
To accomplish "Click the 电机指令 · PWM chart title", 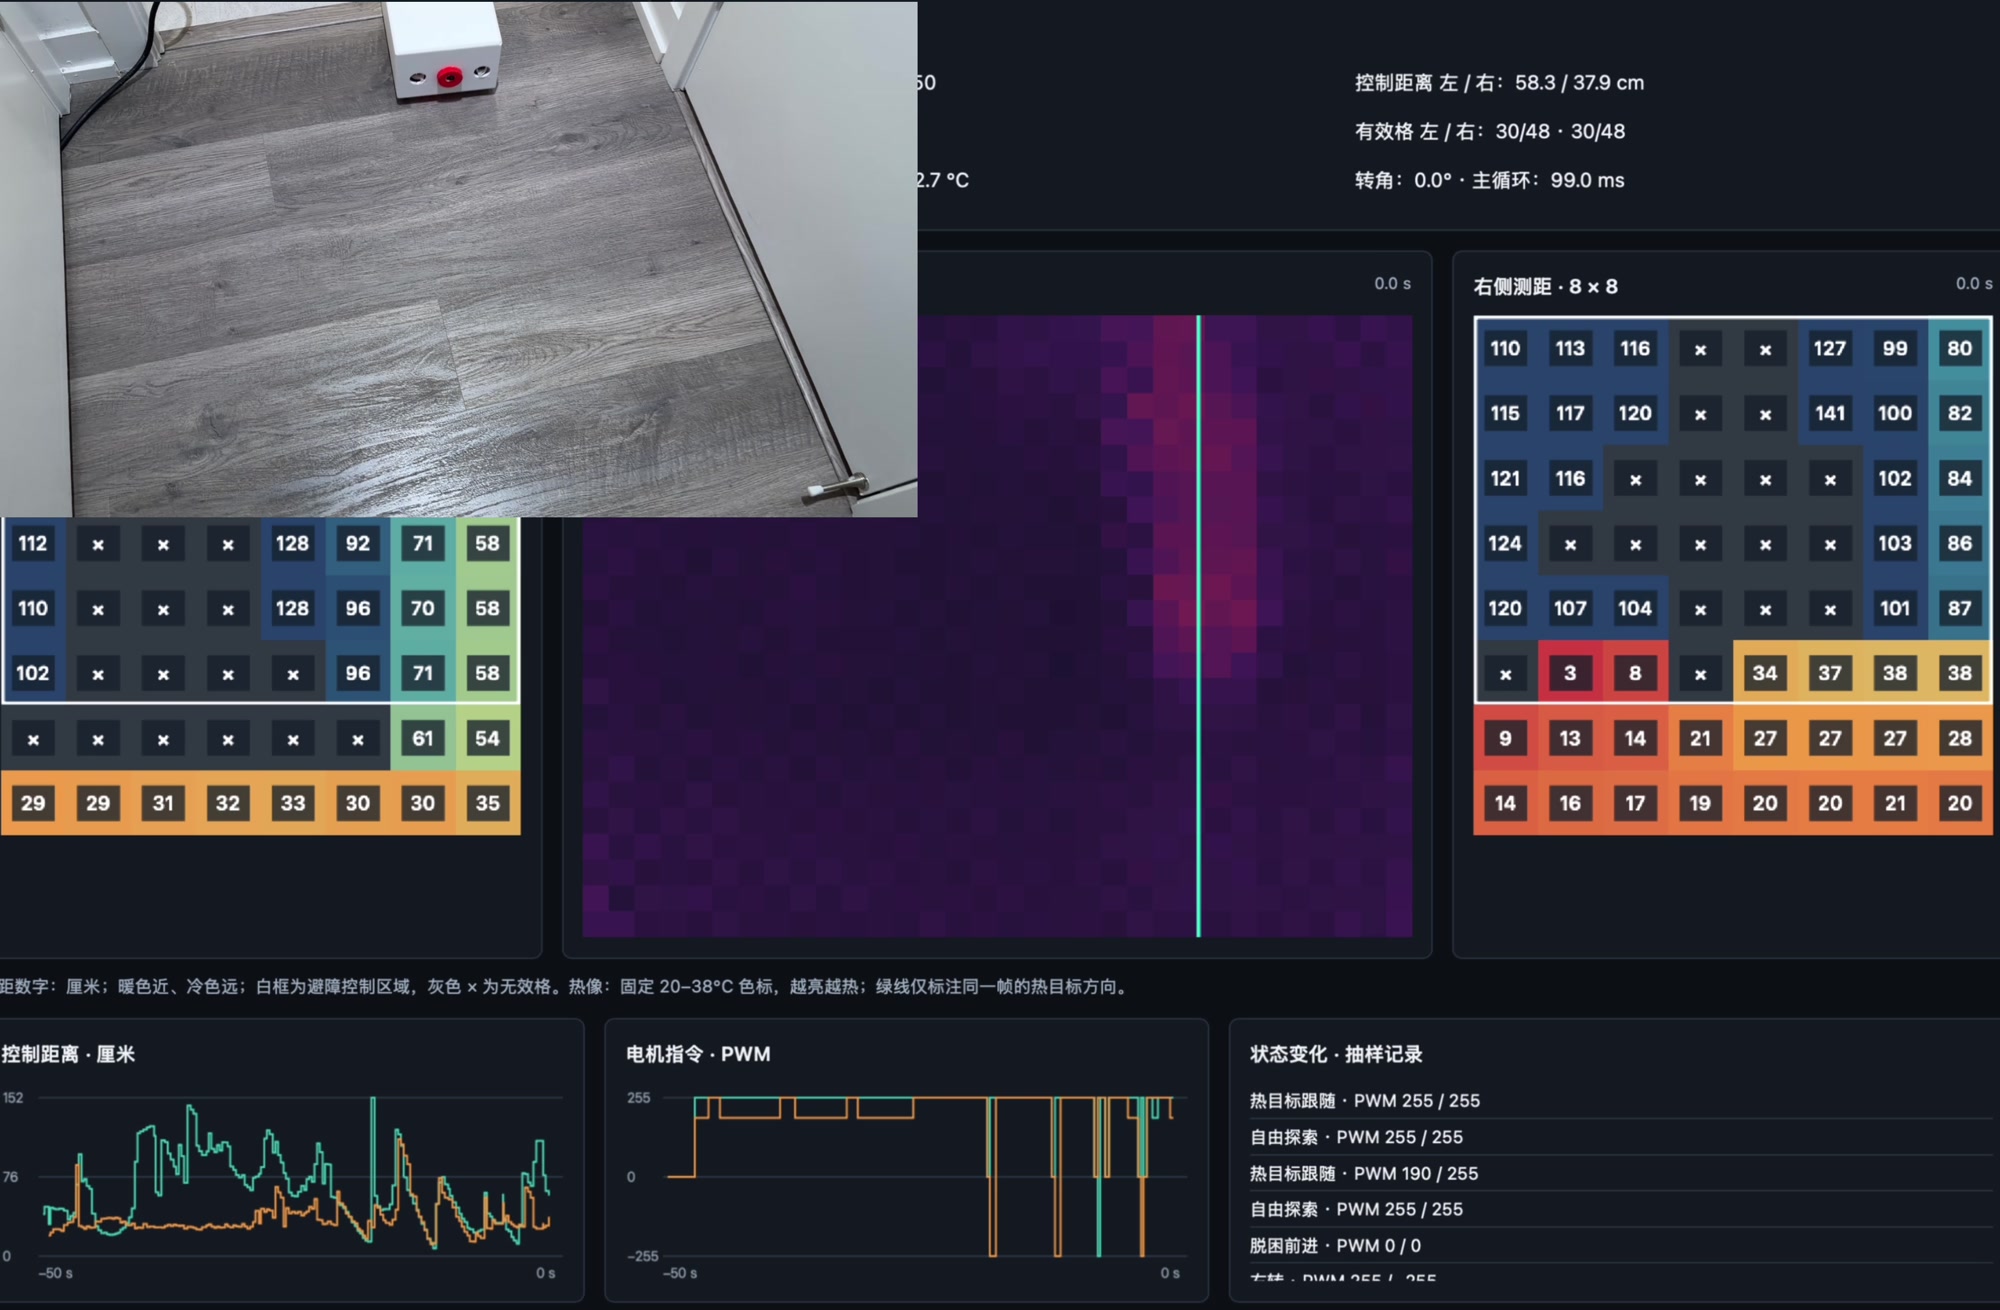I will (698, 1054).
